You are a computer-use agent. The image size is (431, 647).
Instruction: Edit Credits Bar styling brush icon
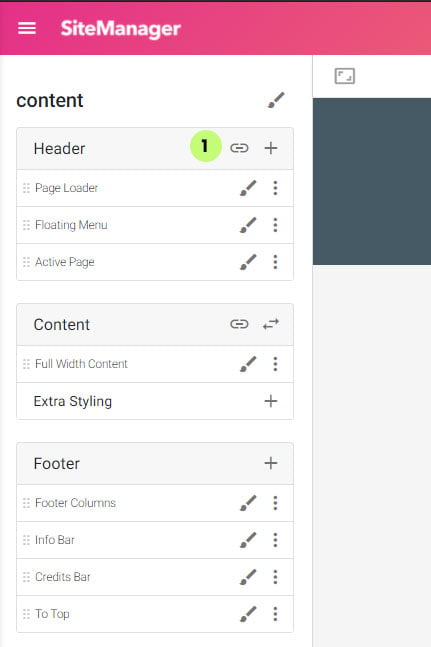click(x=248, y=577)
